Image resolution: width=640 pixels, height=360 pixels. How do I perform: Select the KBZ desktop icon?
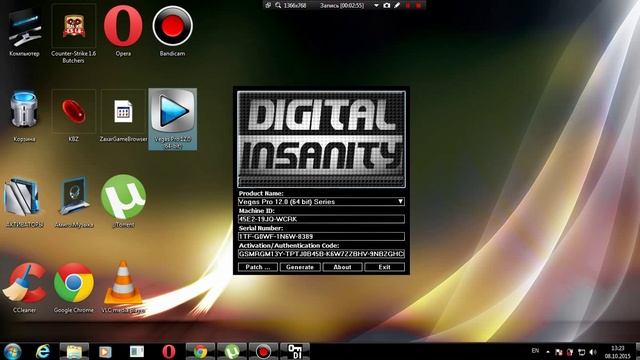(x=73, y=116)
